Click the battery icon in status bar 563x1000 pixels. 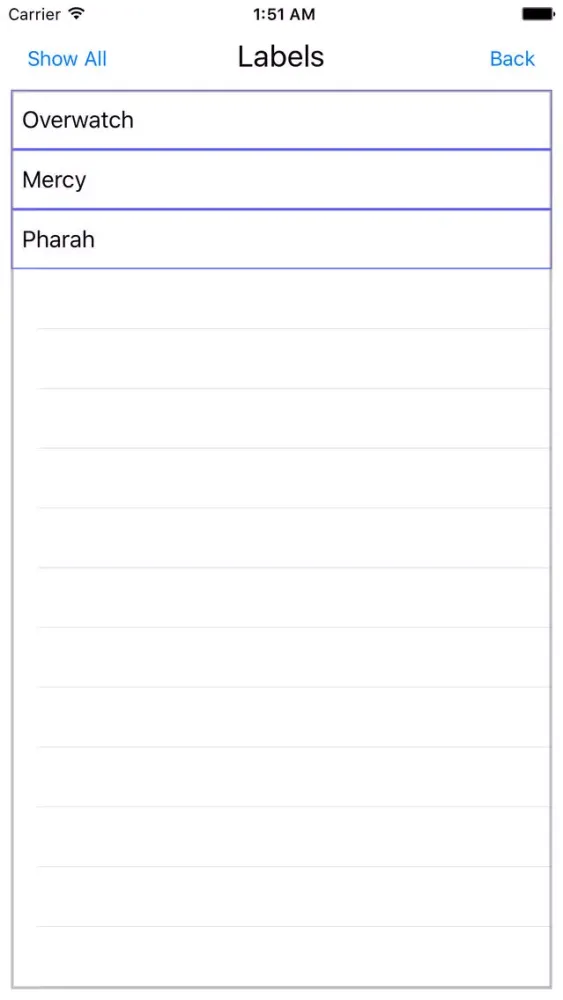[x=538, y=14]
